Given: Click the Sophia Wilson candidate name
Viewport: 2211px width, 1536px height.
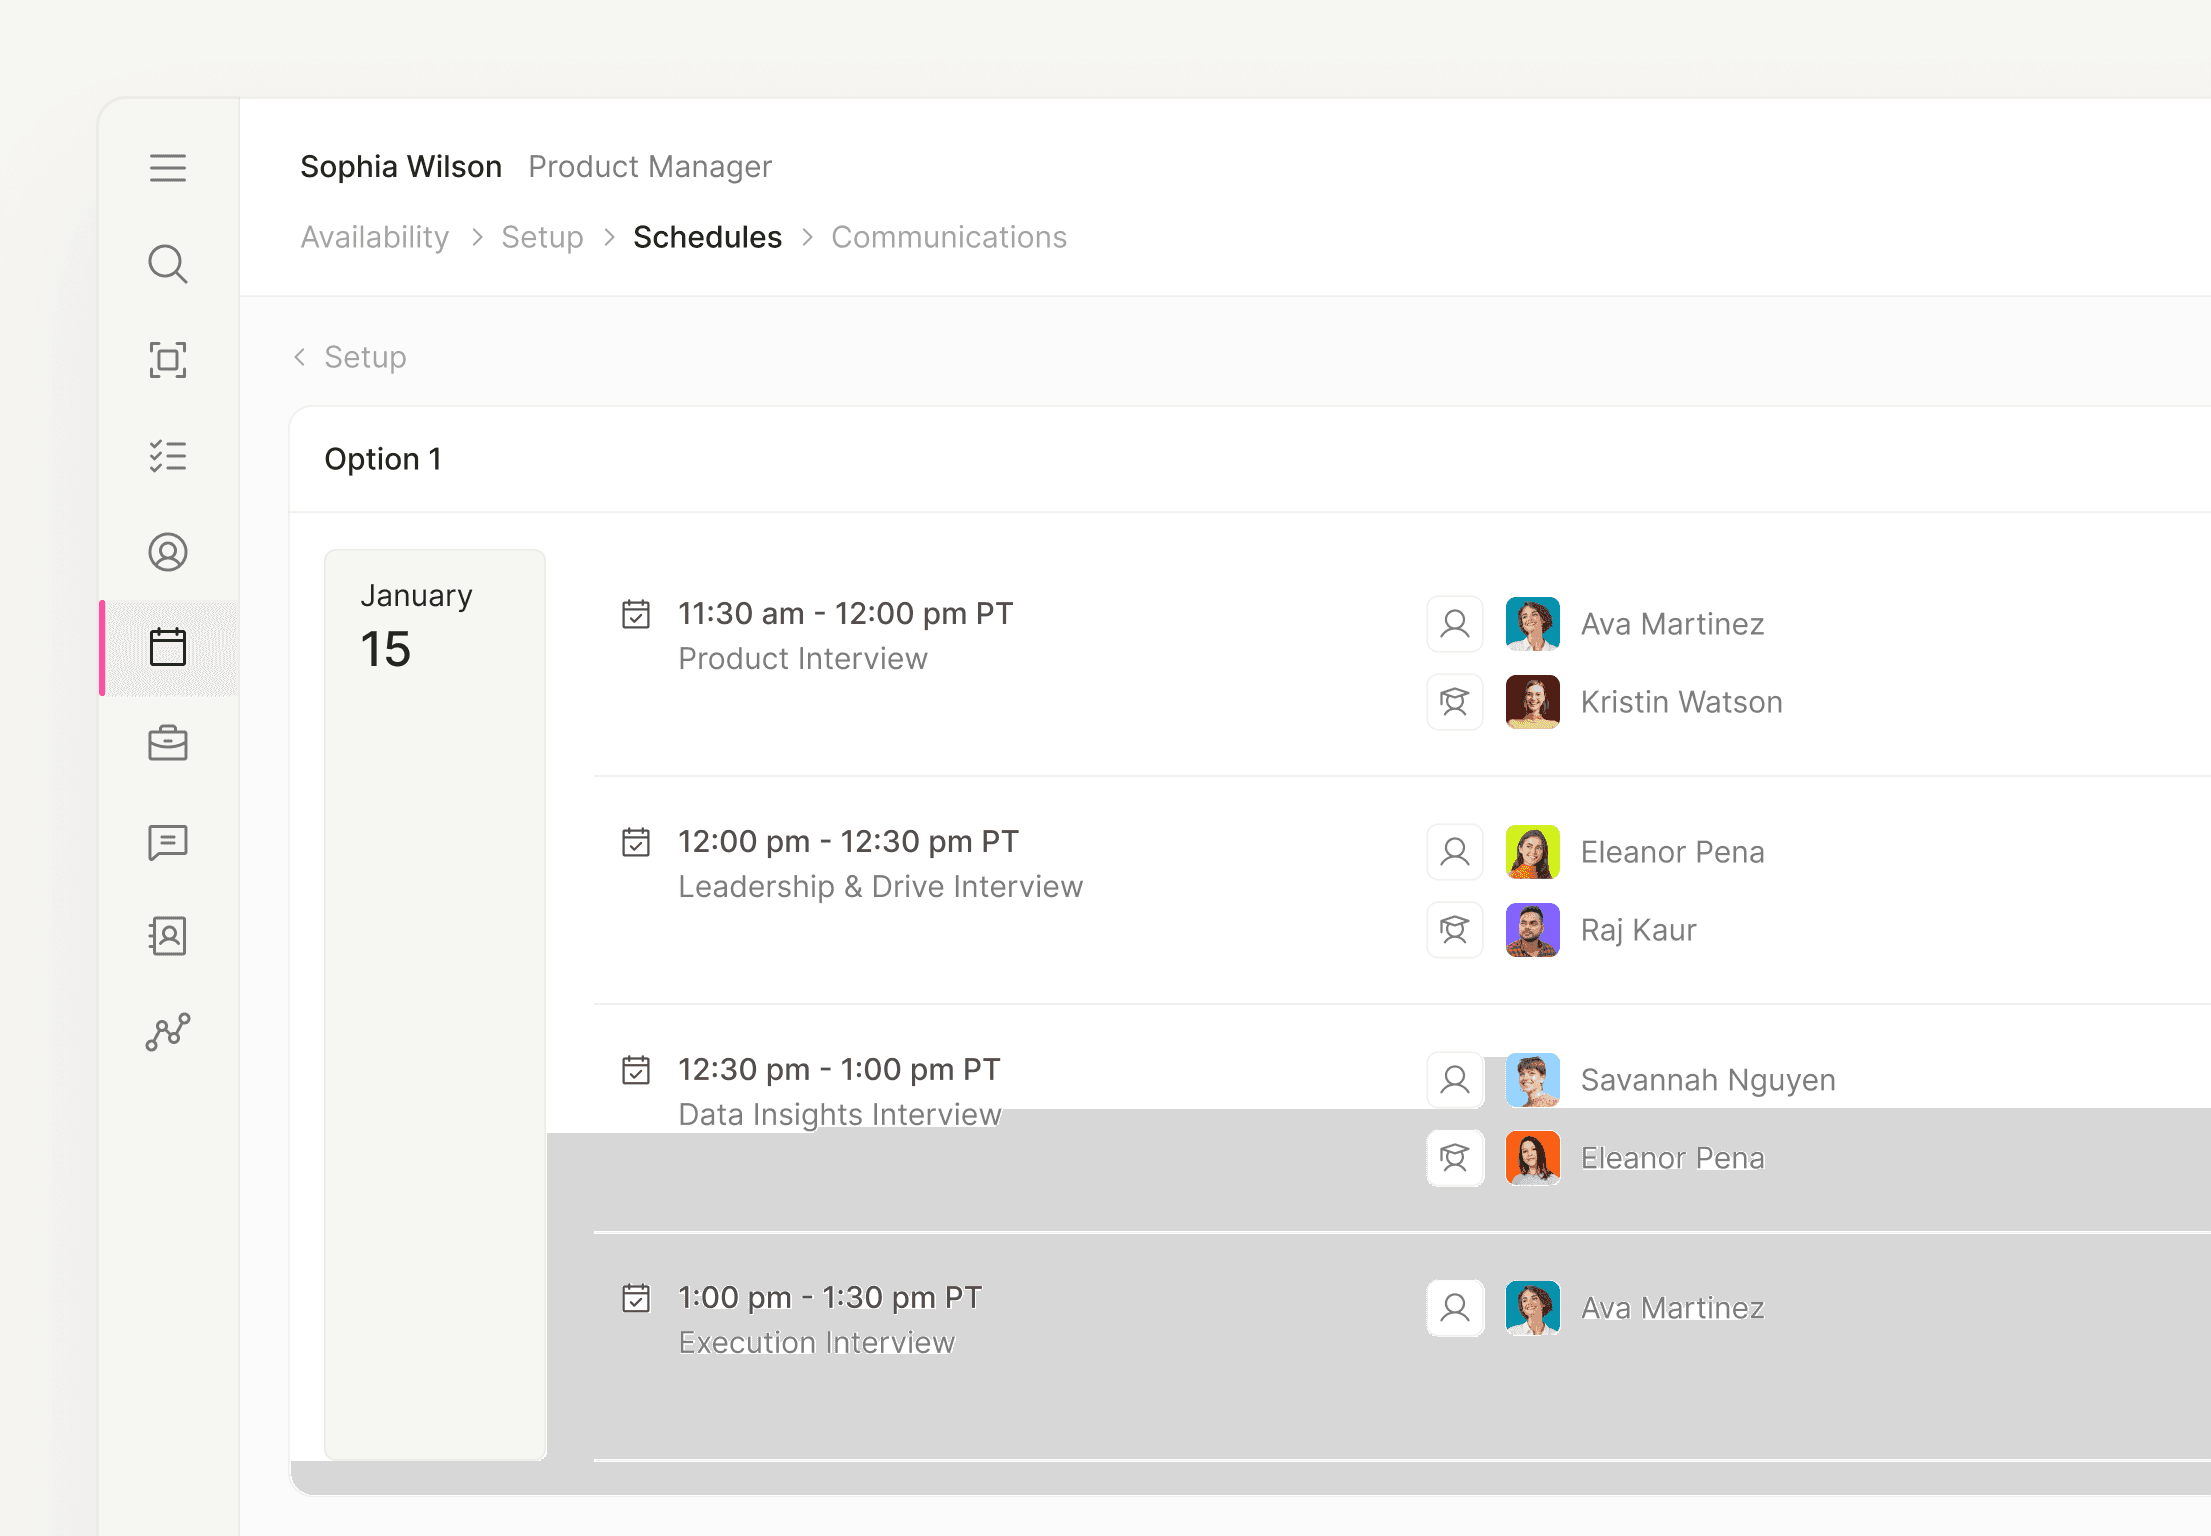Looking at the screenshot, I should [x=401, y=166].
